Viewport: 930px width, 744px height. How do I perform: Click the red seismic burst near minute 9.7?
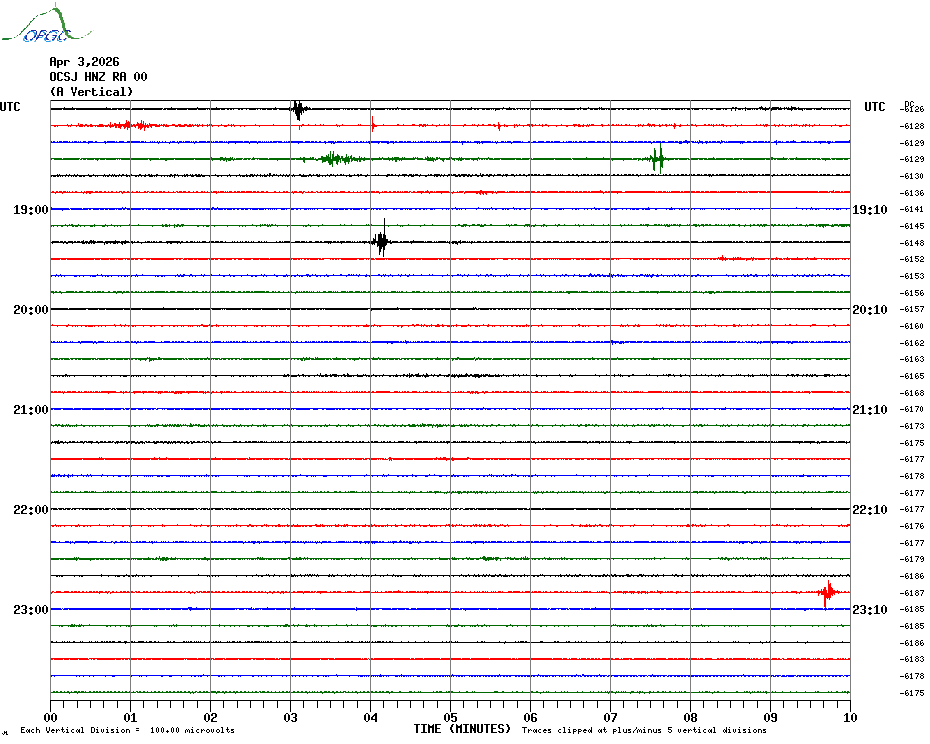click(x=827, y=593)
